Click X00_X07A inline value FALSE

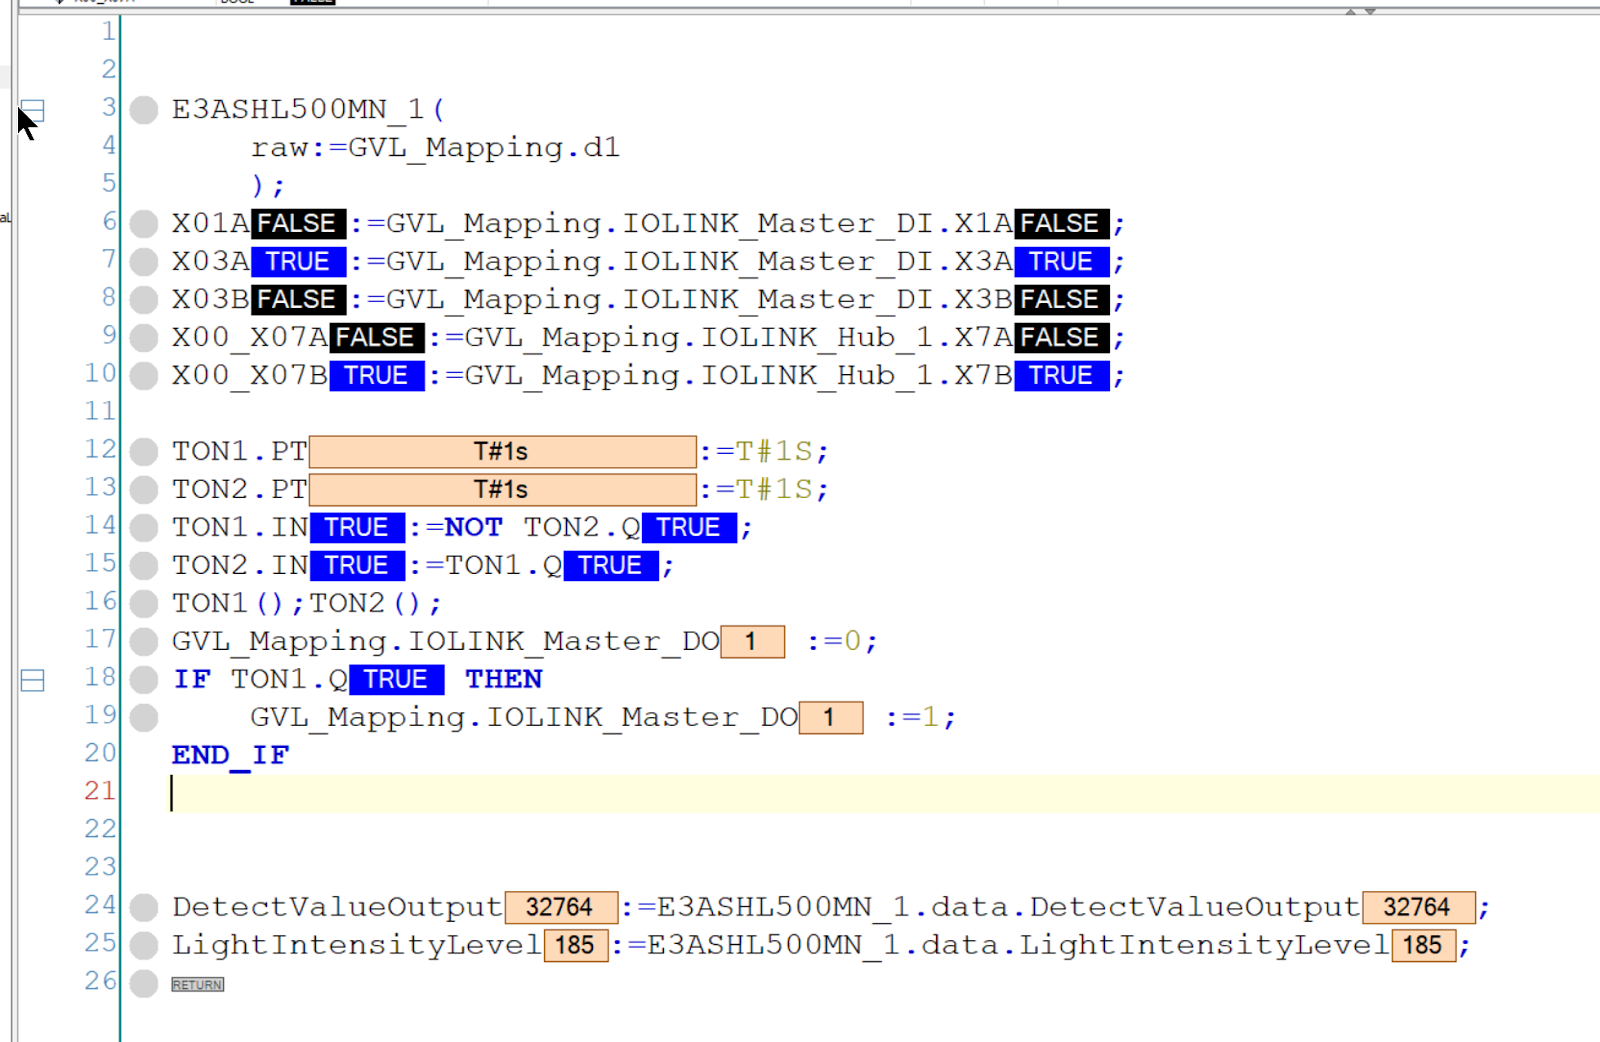pos(377,338)
